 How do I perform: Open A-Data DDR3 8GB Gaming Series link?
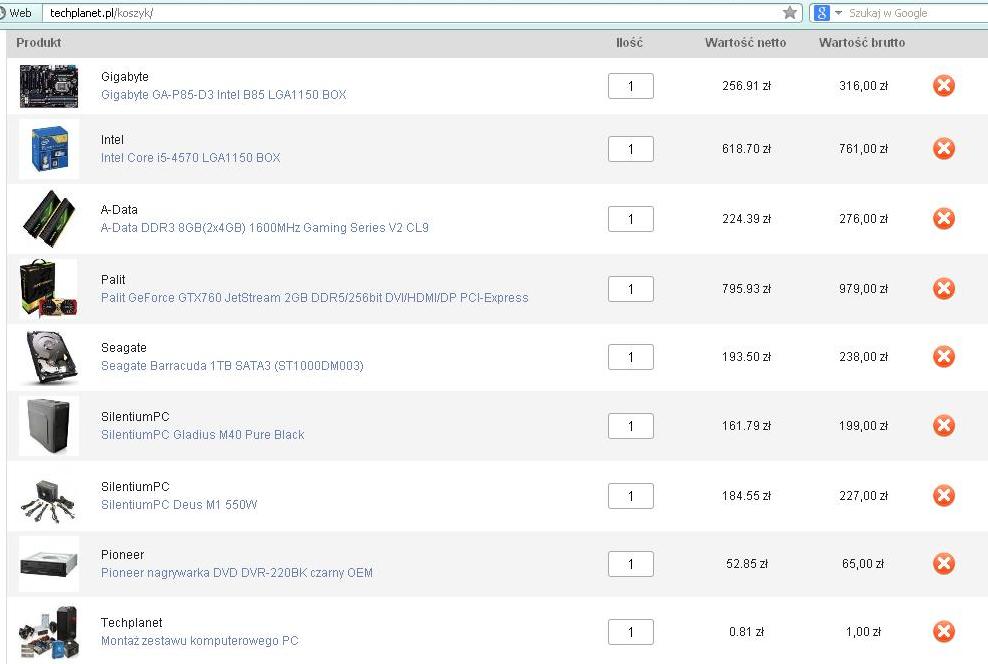[x=265, y=227]
